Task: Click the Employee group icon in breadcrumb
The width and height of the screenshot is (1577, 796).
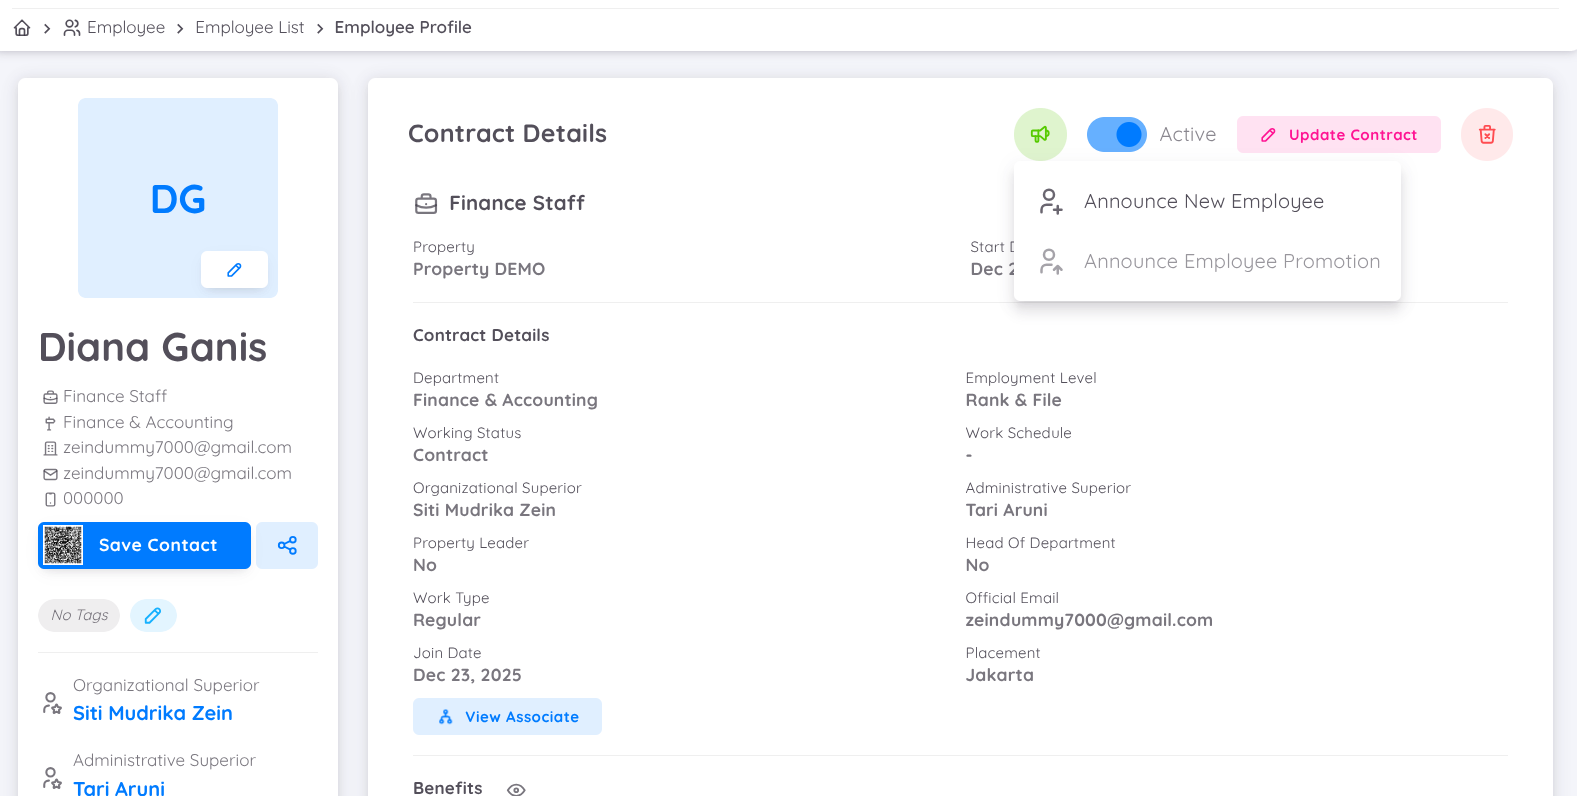Action: (71, 27)
